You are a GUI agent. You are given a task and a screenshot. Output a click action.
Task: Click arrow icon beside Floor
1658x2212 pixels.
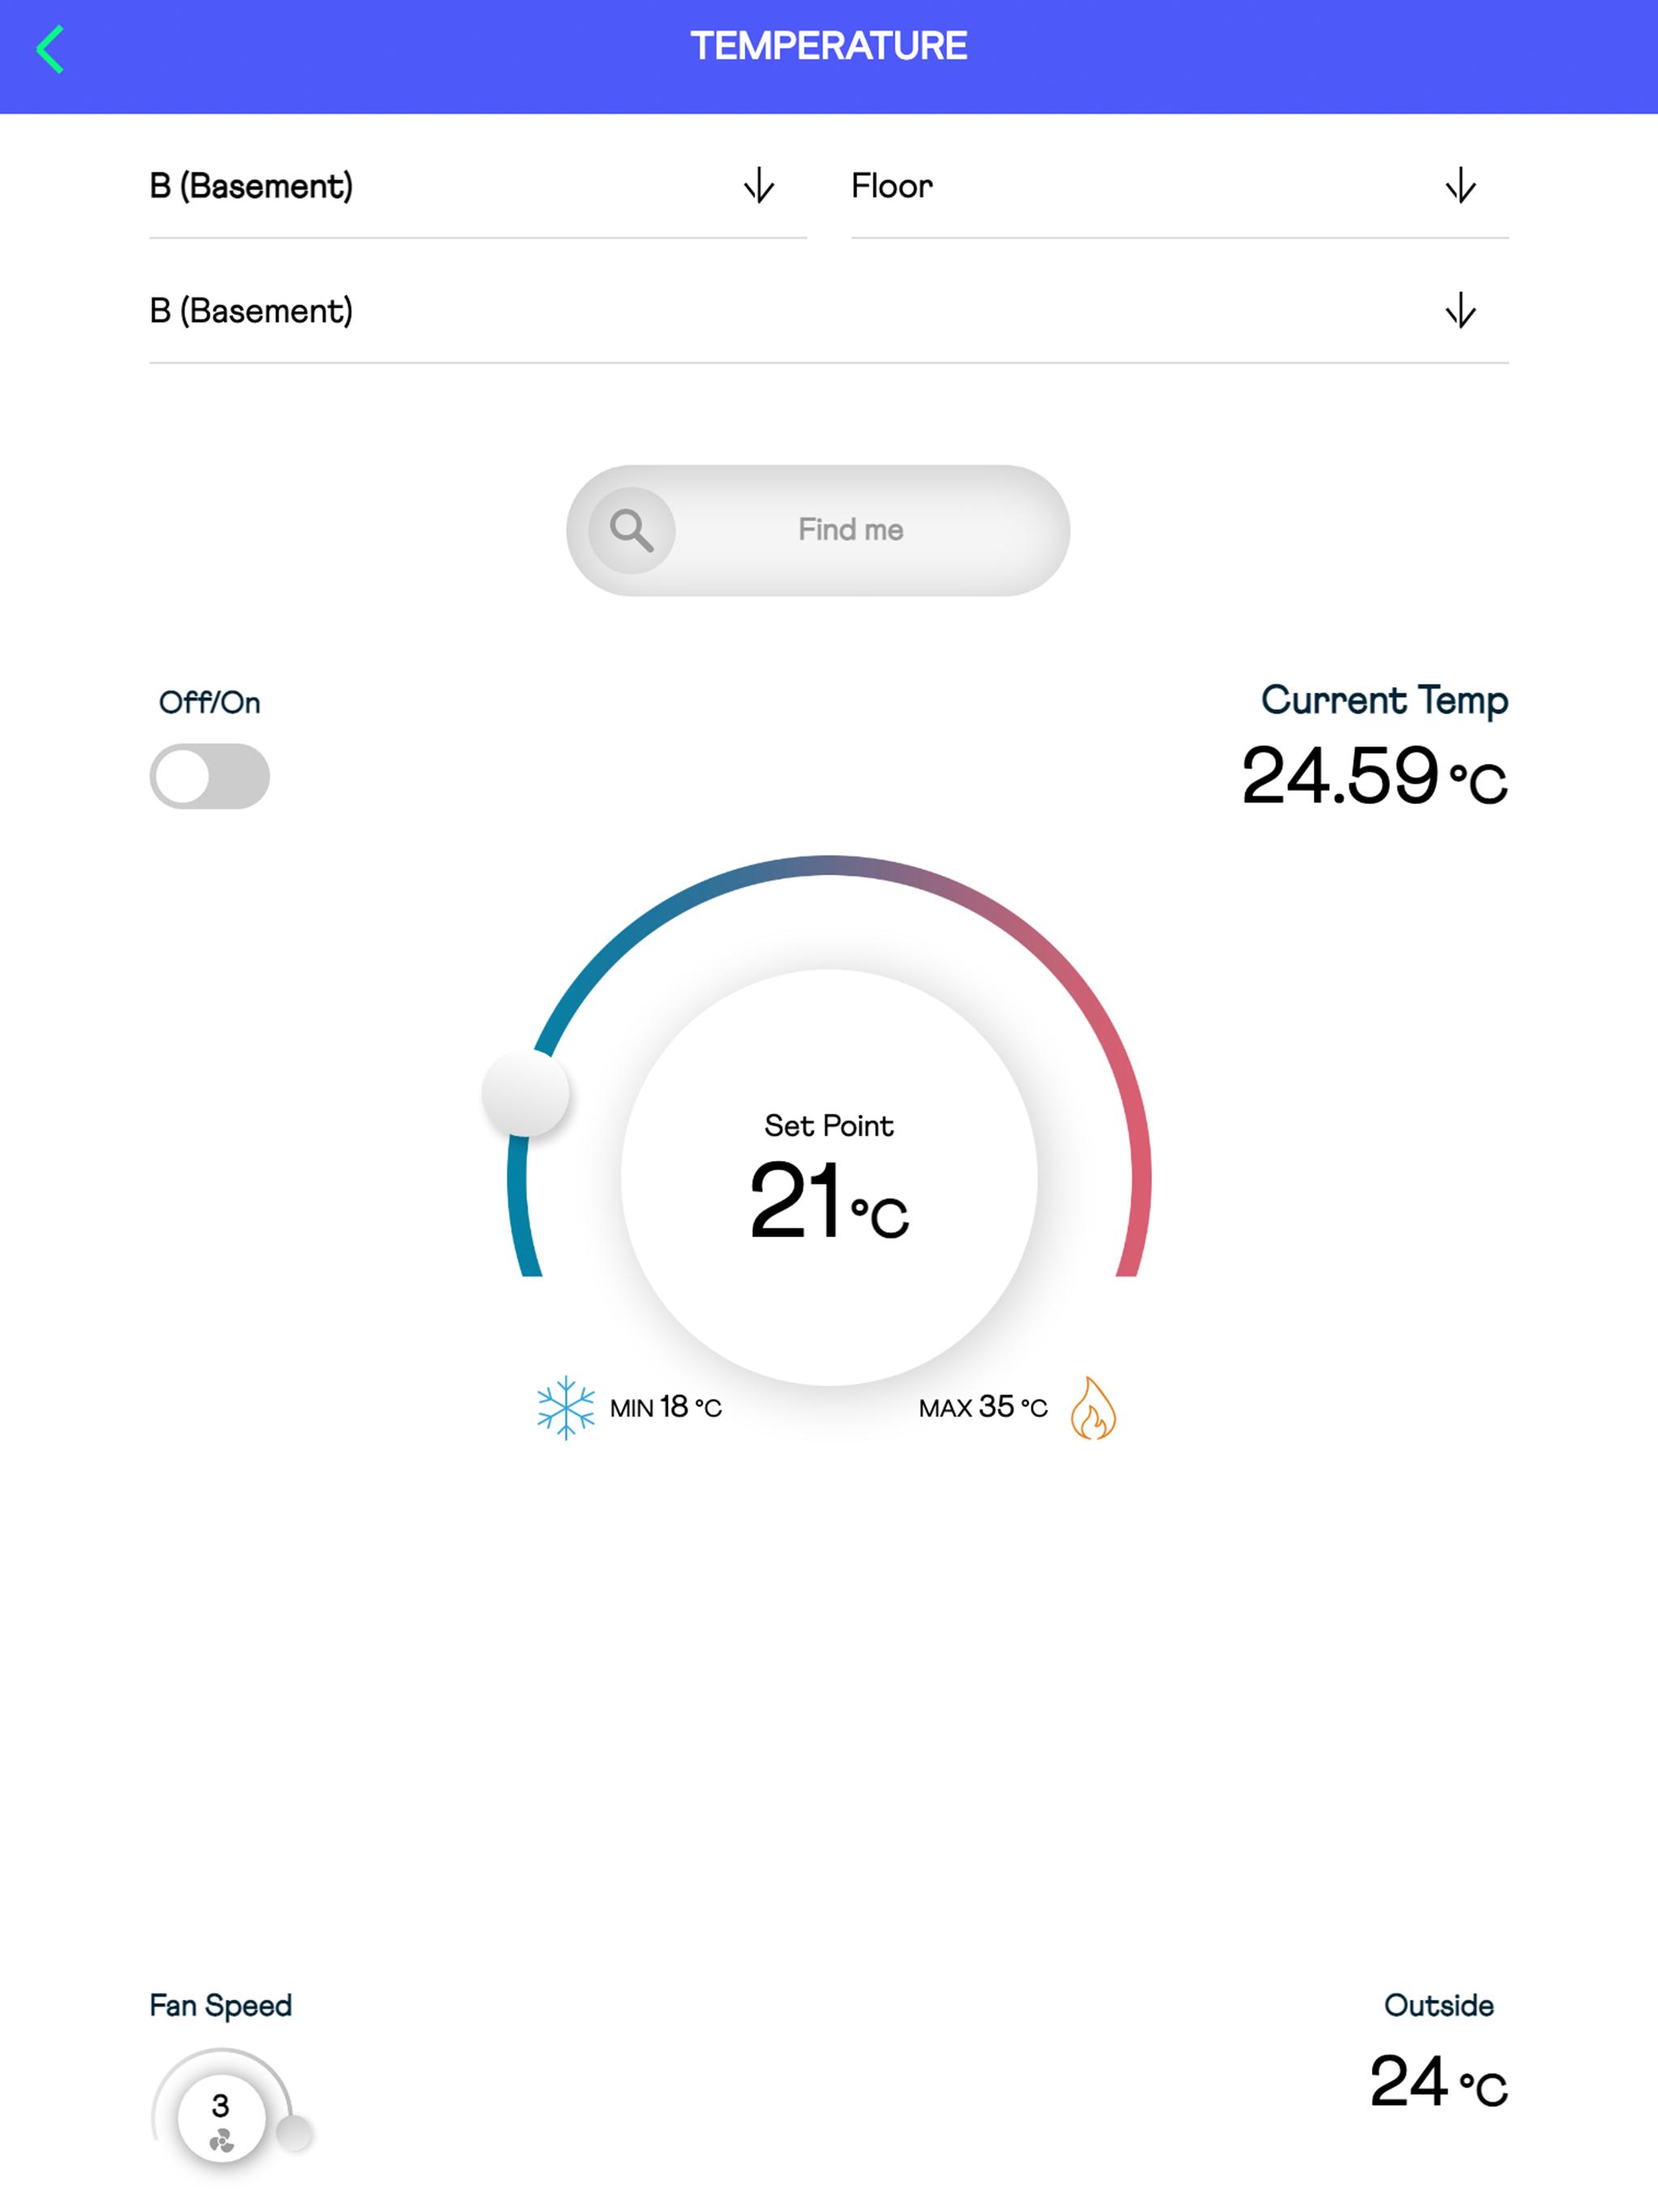(1460, 186)
